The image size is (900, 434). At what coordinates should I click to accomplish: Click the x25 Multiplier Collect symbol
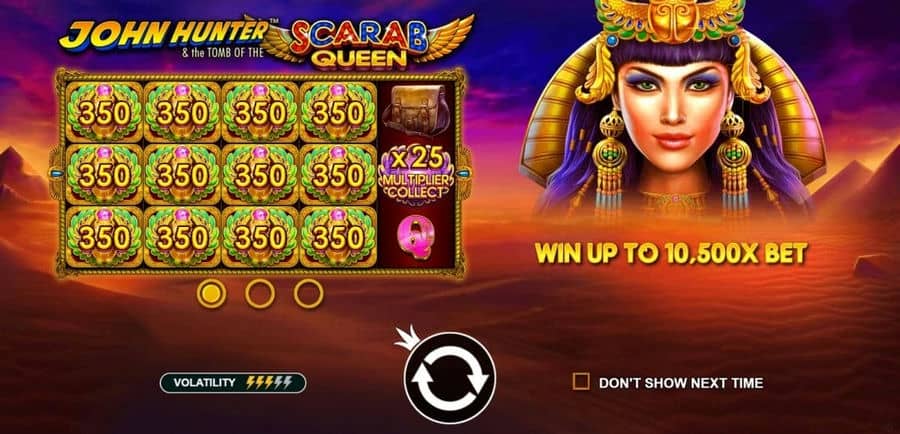pos(416,173)
